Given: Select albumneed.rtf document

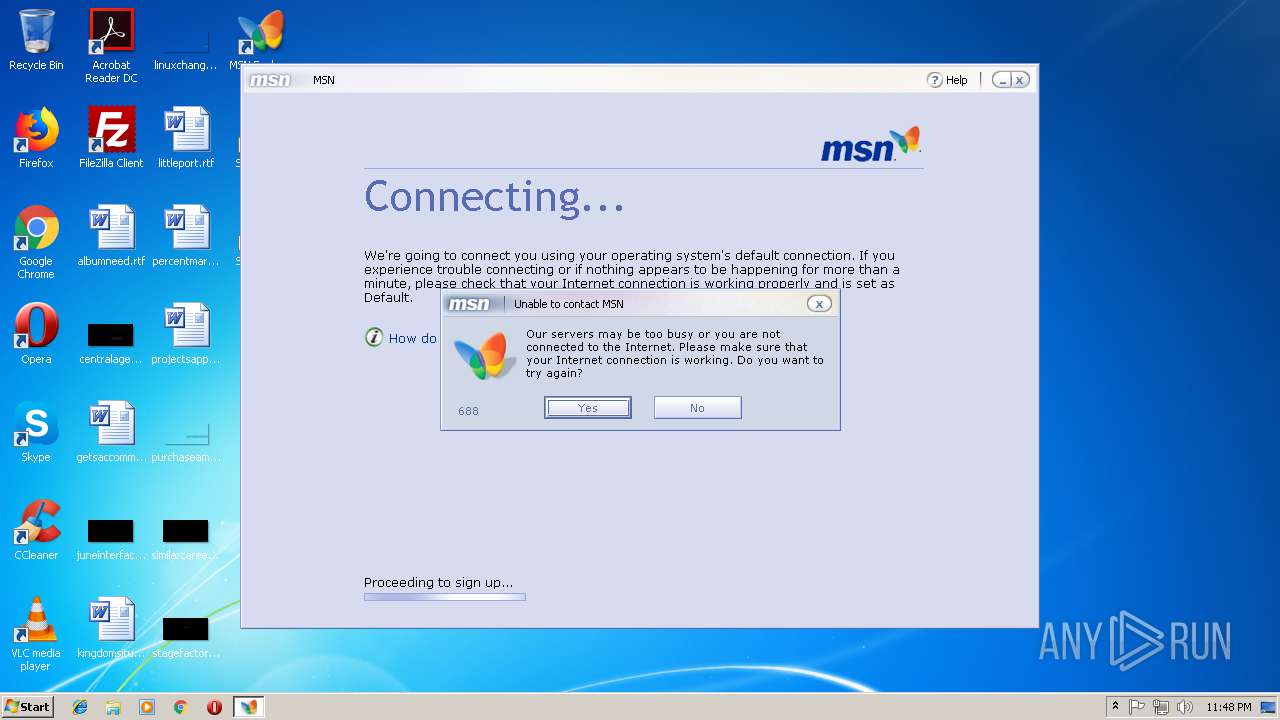Looking at the screenshot, I should tap(111, 236).
